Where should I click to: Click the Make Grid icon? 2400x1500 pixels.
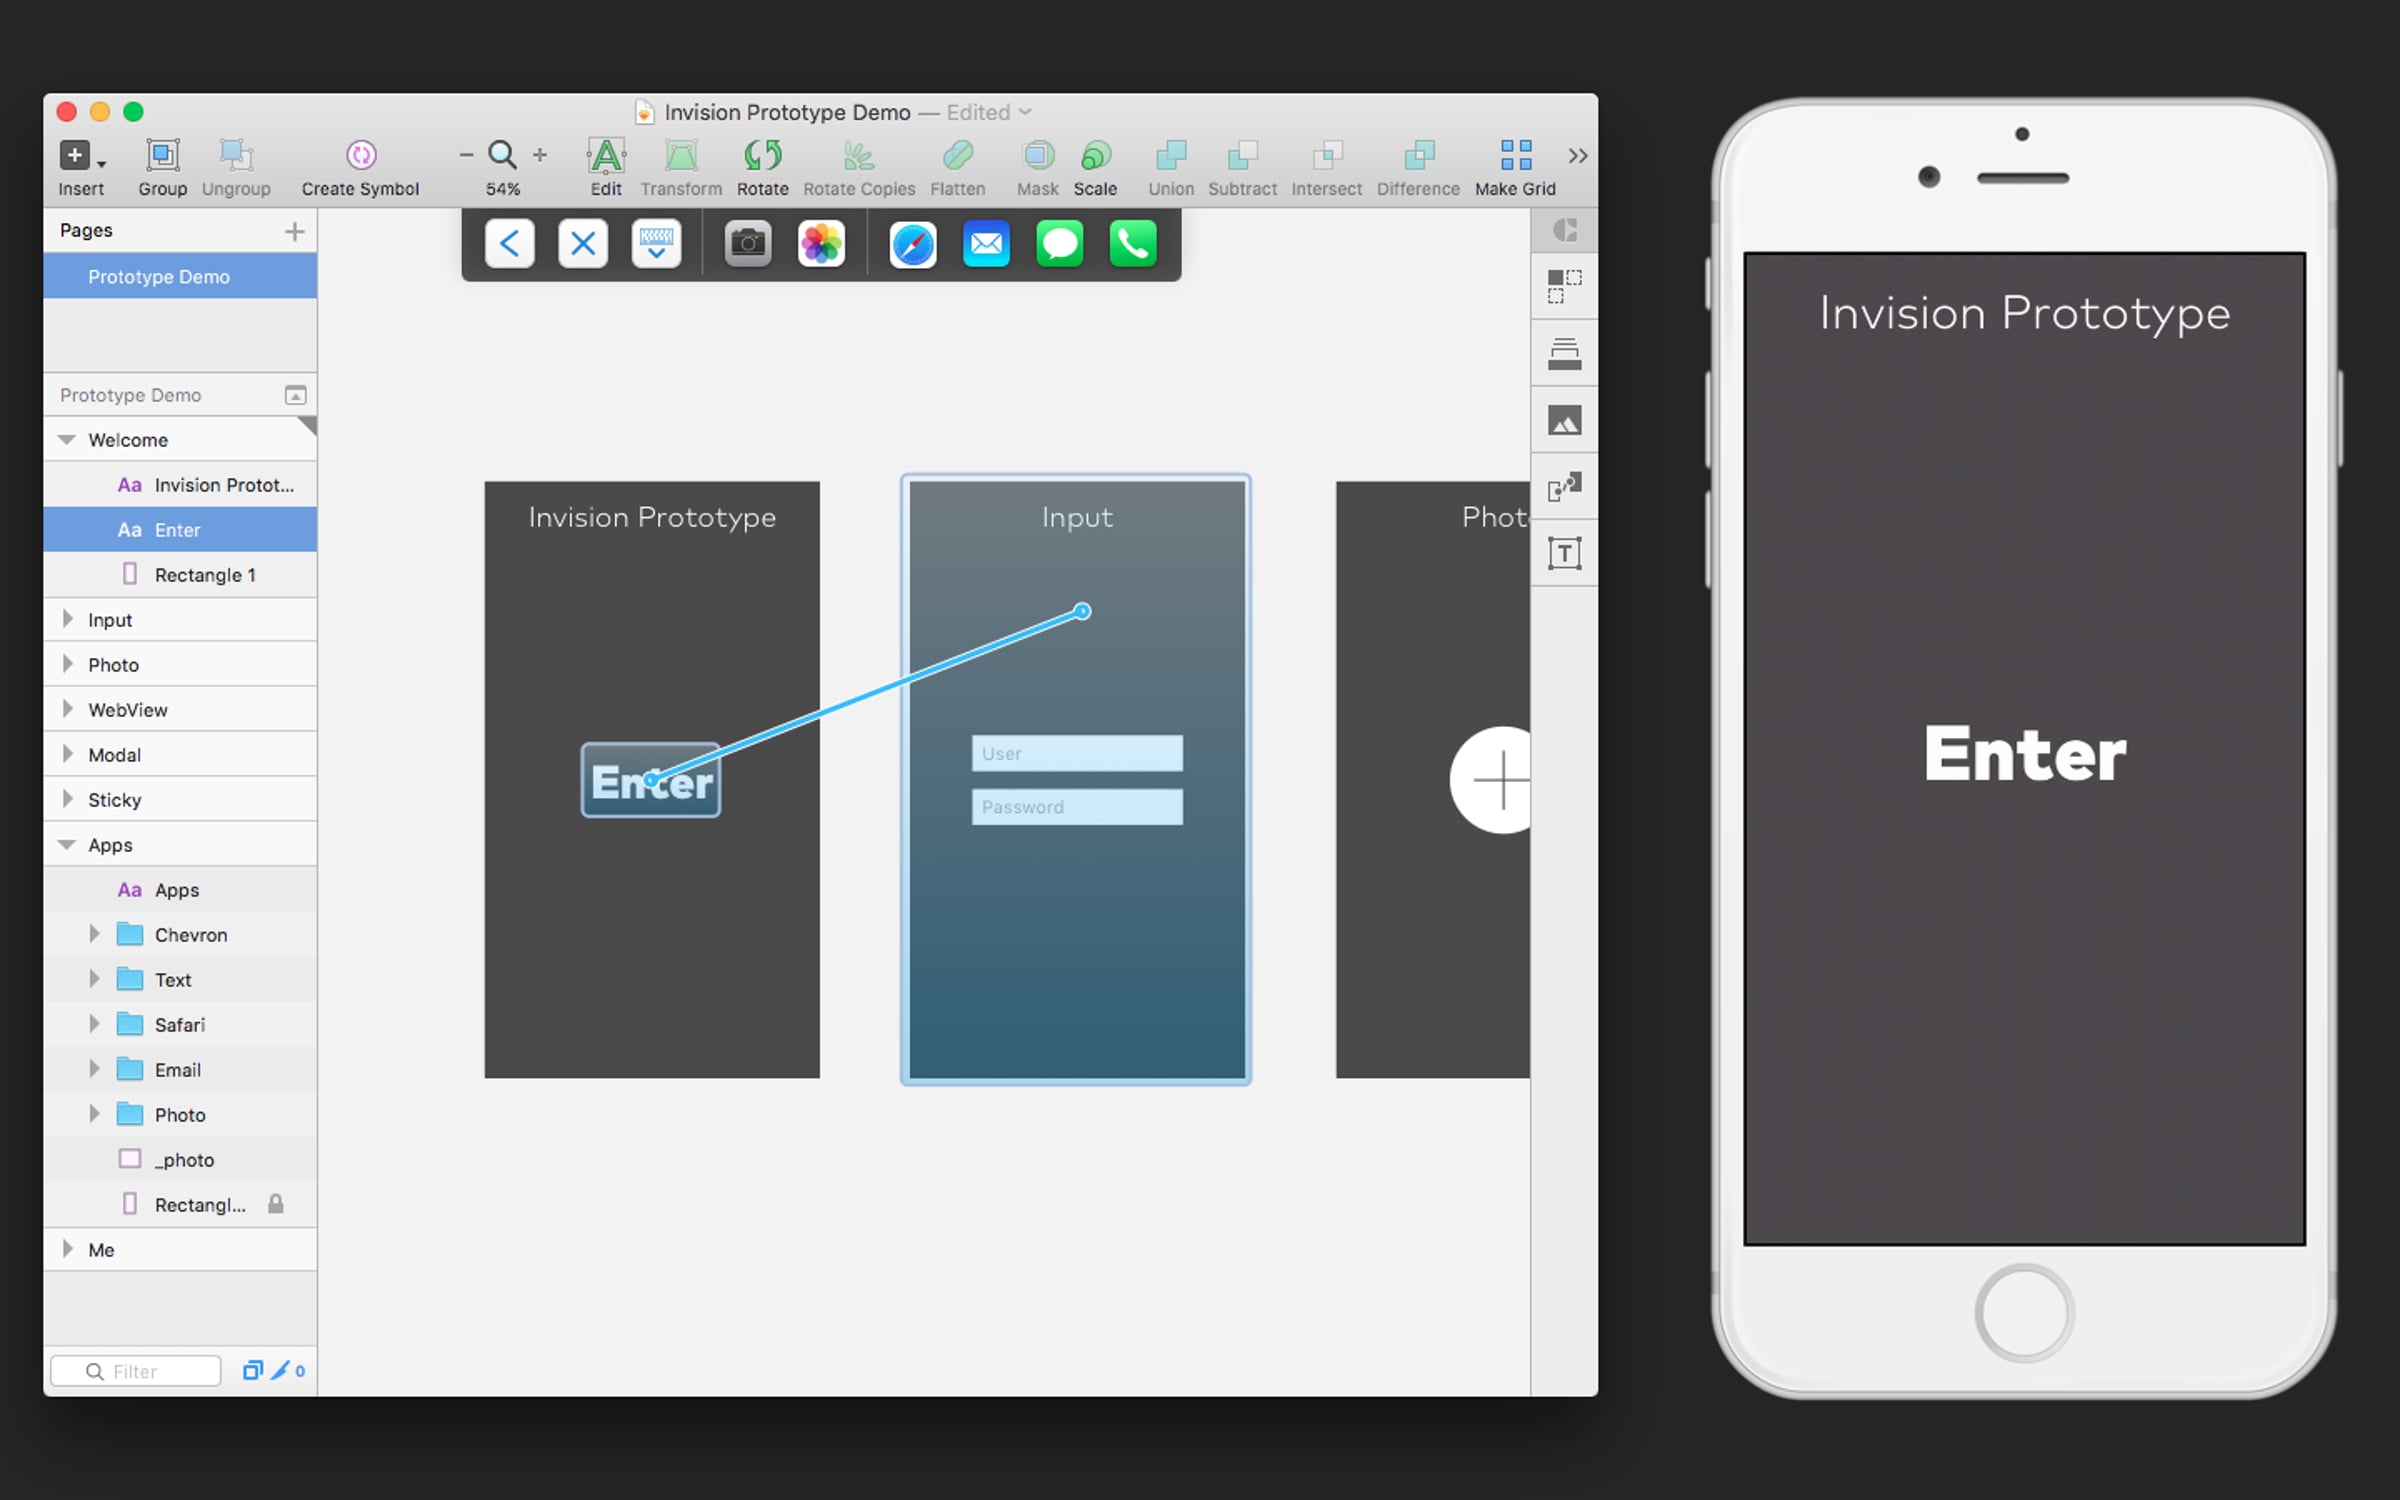point(1515,156)
